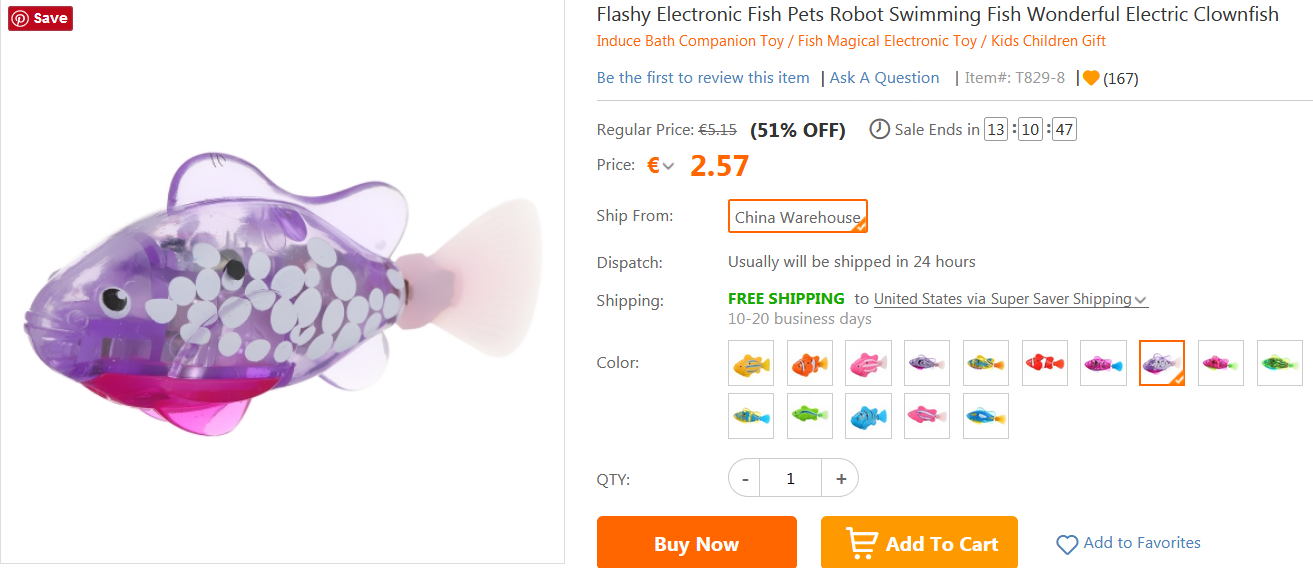This screenshot has height=568, width=1313.
Task: Decrease quantity with the minus button
Action: pyautogui.click(x=745, y=479)
